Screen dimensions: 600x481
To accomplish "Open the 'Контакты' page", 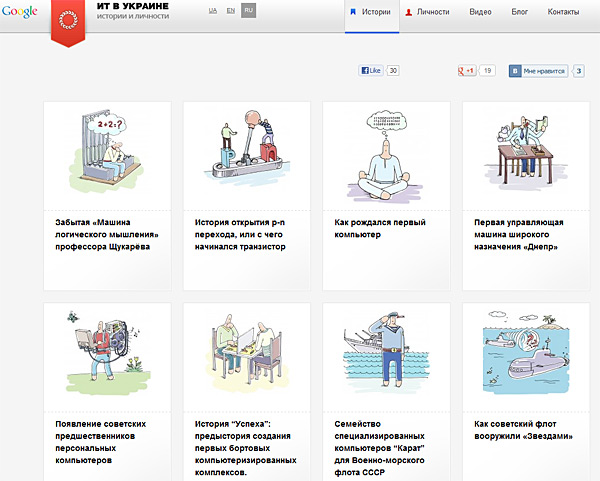I will point(564,12).
